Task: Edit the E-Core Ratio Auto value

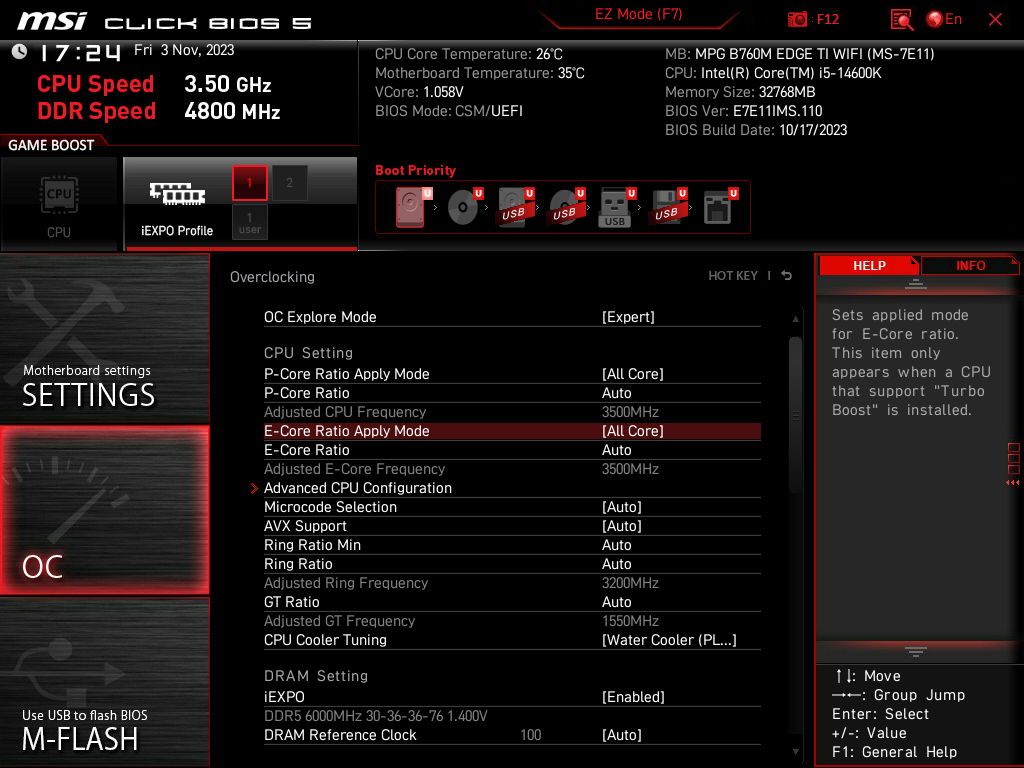Action: pos(616,450)
